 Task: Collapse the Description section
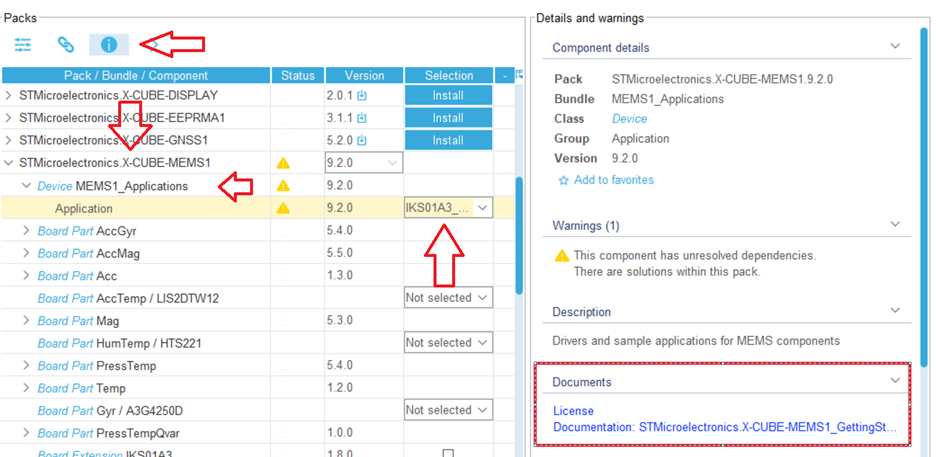click(x=895, y=310)
